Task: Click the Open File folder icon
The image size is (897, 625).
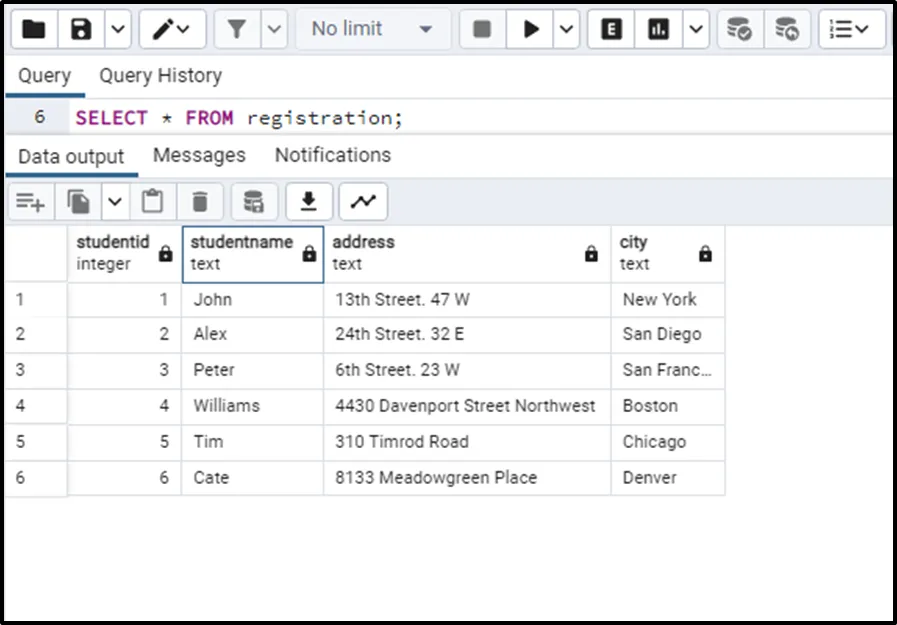Action: point(33,29)
